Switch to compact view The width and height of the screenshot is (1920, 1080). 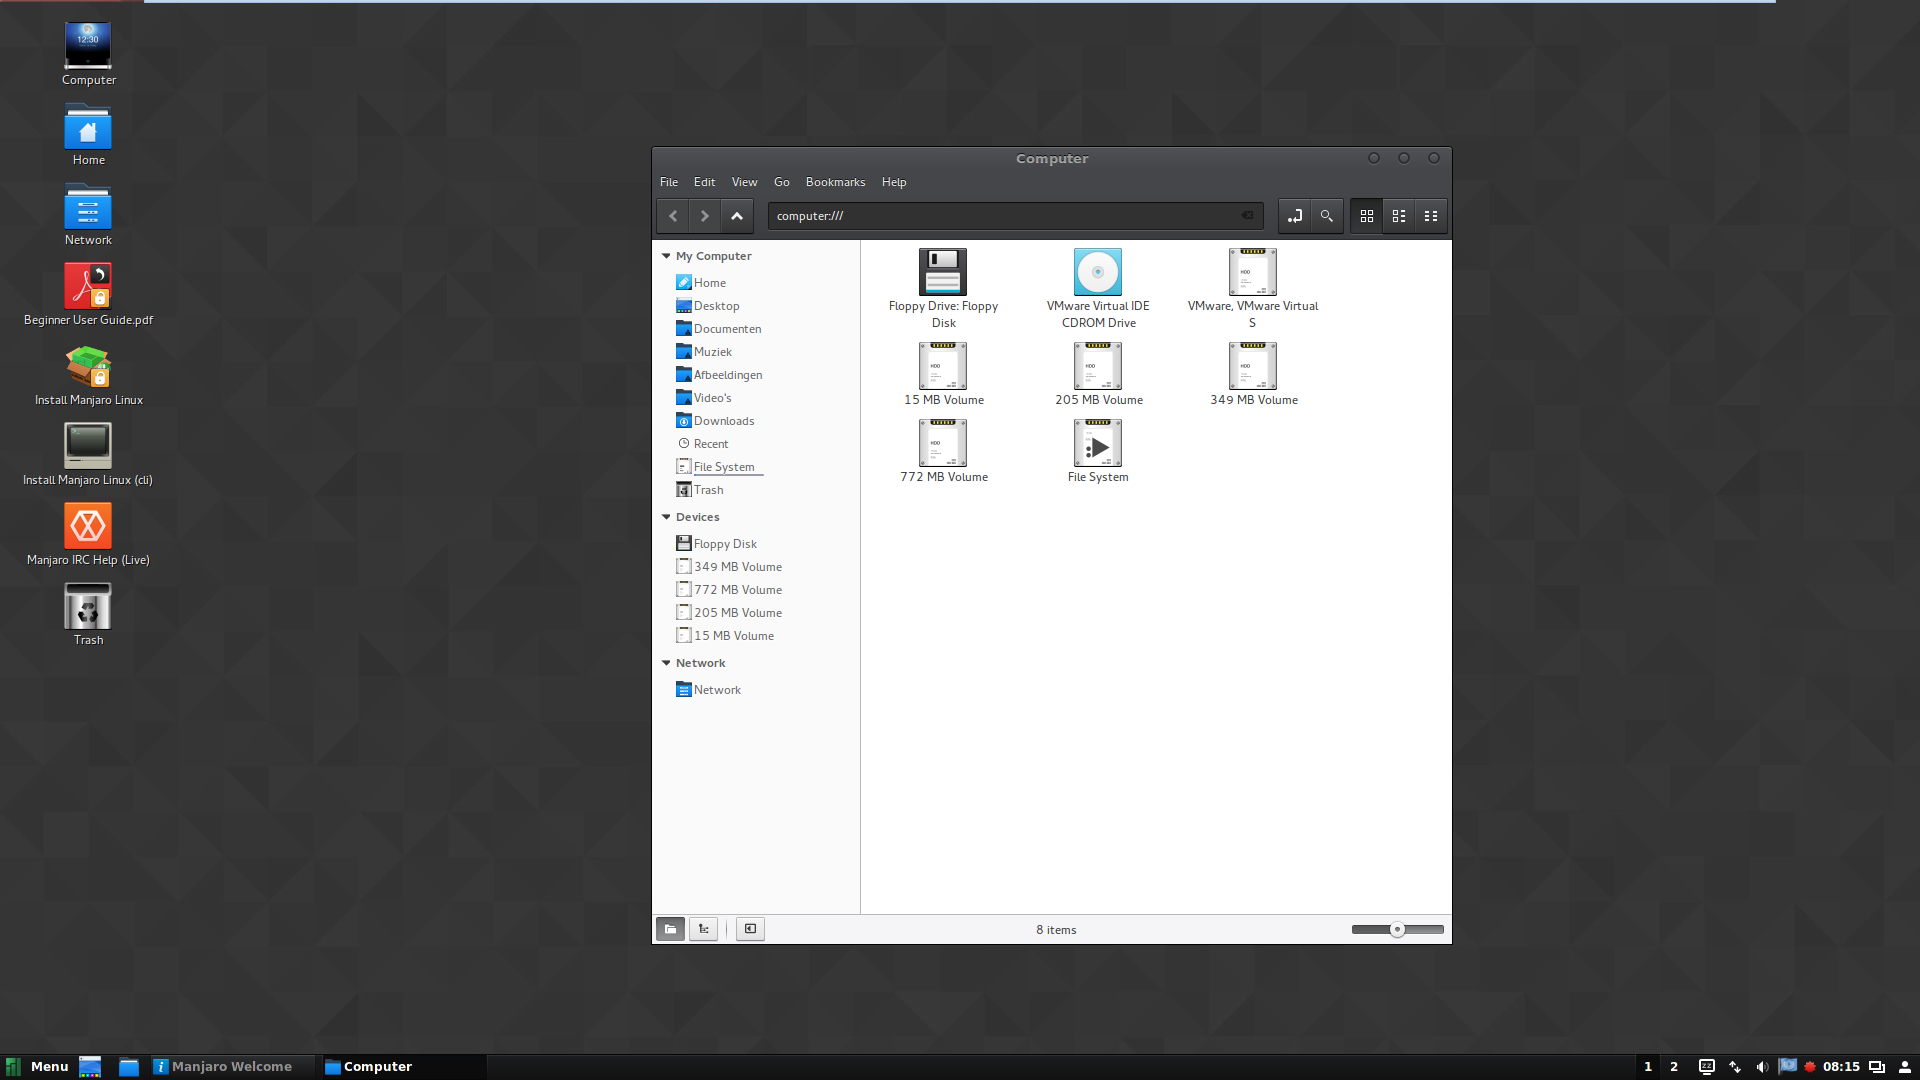coord(1431,216)
